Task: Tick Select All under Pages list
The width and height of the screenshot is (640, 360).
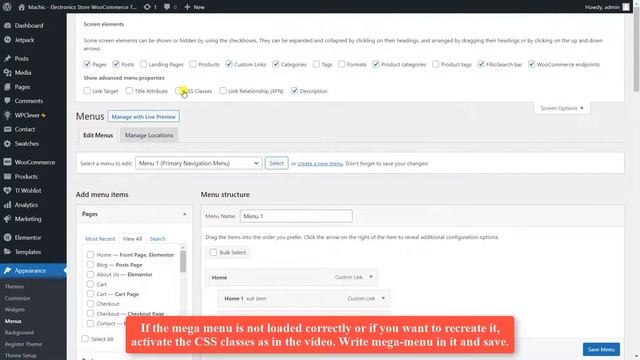Action: pos(85,338)
